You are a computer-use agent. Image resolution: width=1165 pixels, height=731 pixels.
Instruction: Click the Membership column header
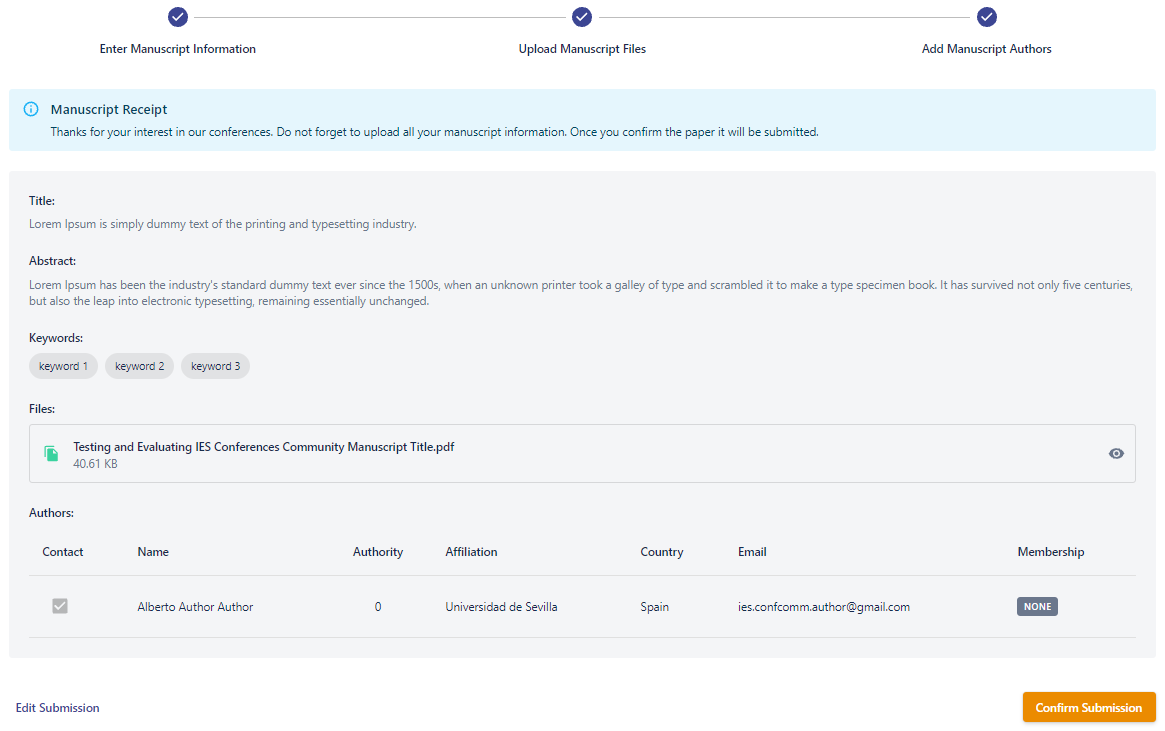pyautogui.click(x=1050, y=552)
